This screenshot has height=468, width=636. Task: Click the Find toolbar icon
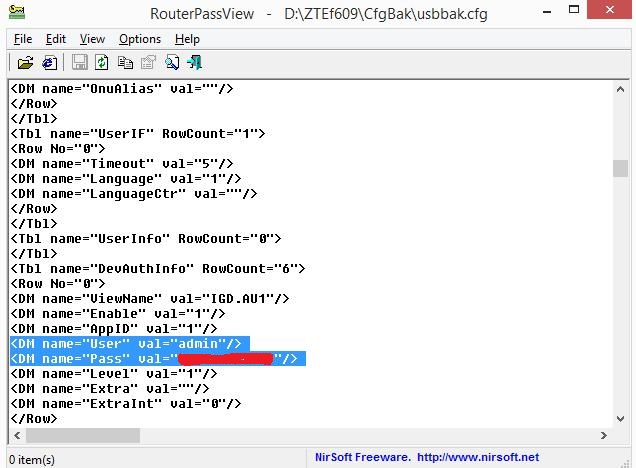click(x=172, y=62)
